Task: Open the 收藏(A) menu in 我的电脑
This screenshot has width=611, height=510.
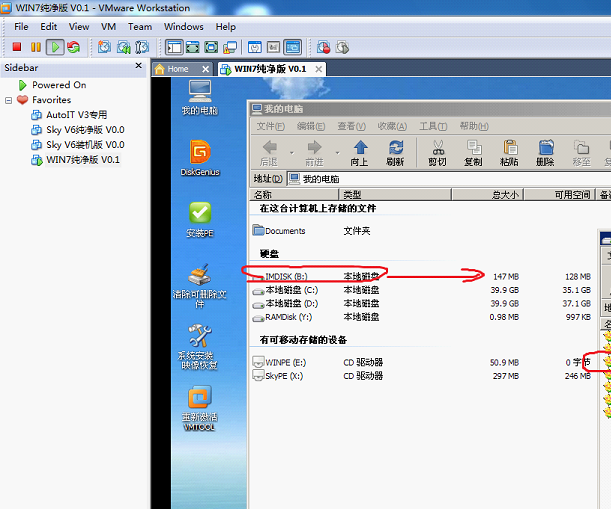Action: (x=392, y=126)
